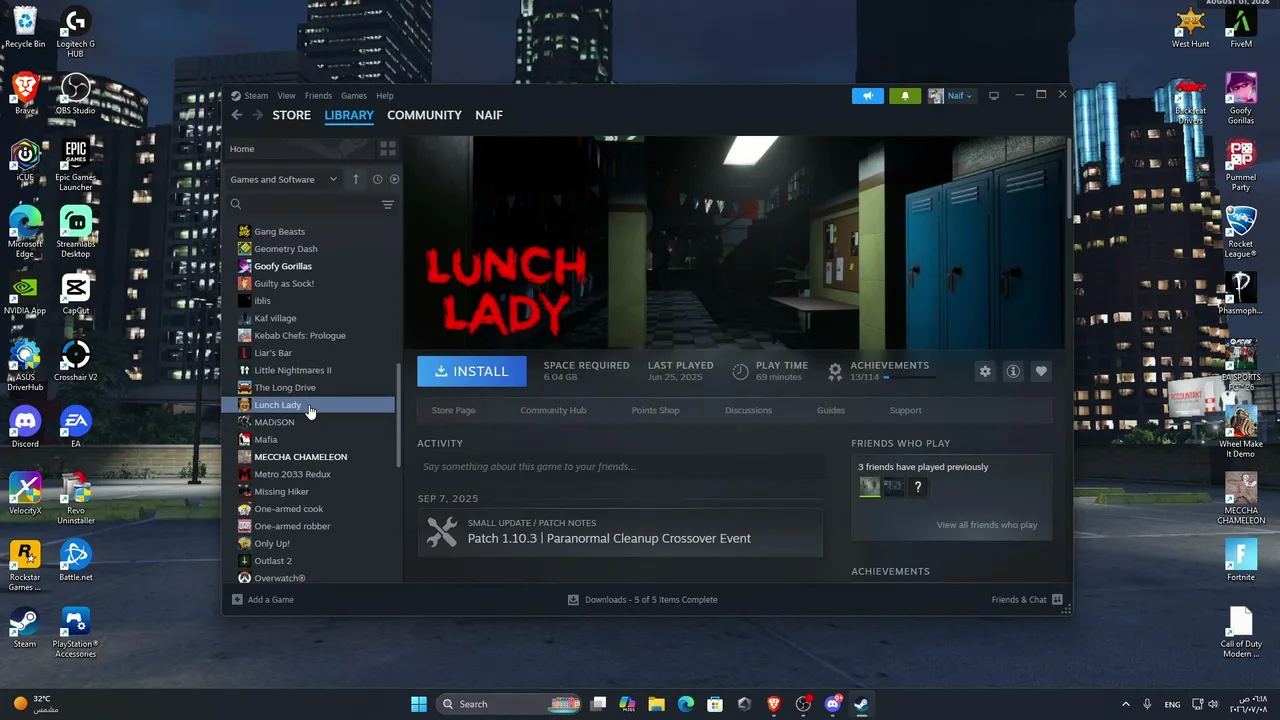Click the LIBRARY tab
Screen dimensions: 1280x720
click(349, 115)
